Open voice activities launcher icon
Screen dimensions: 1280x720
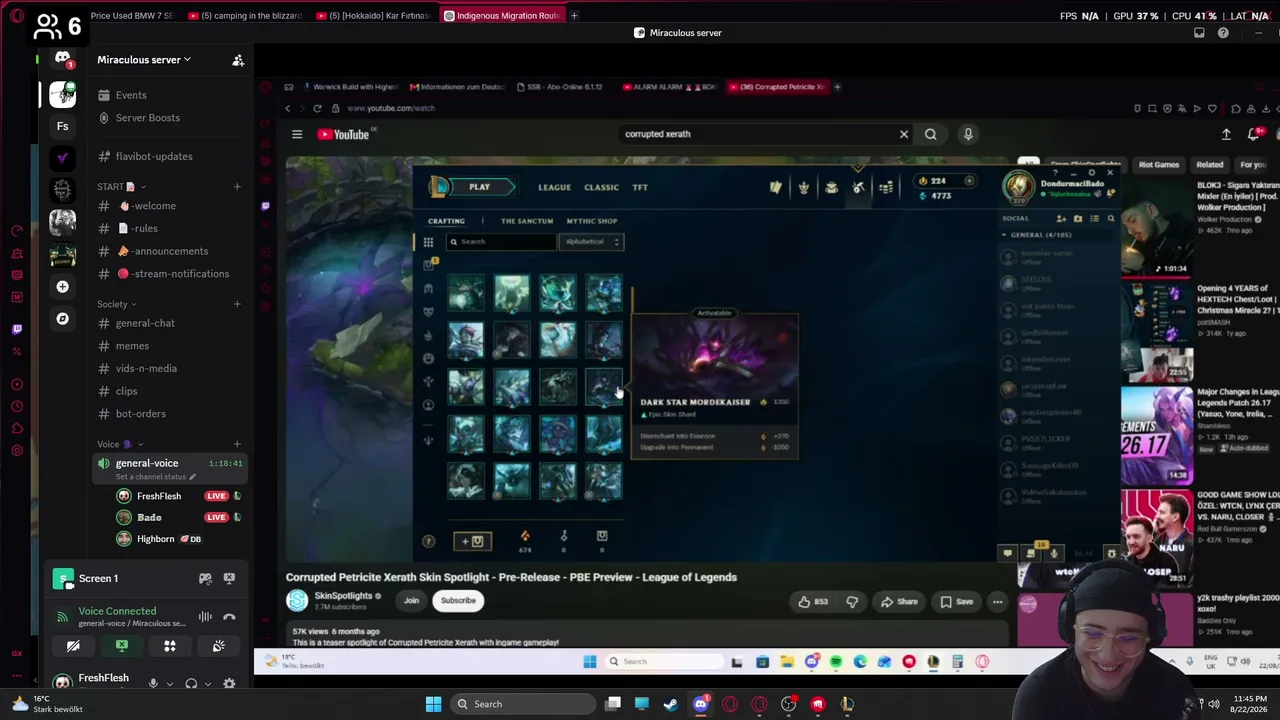click(x=170, y=646)
